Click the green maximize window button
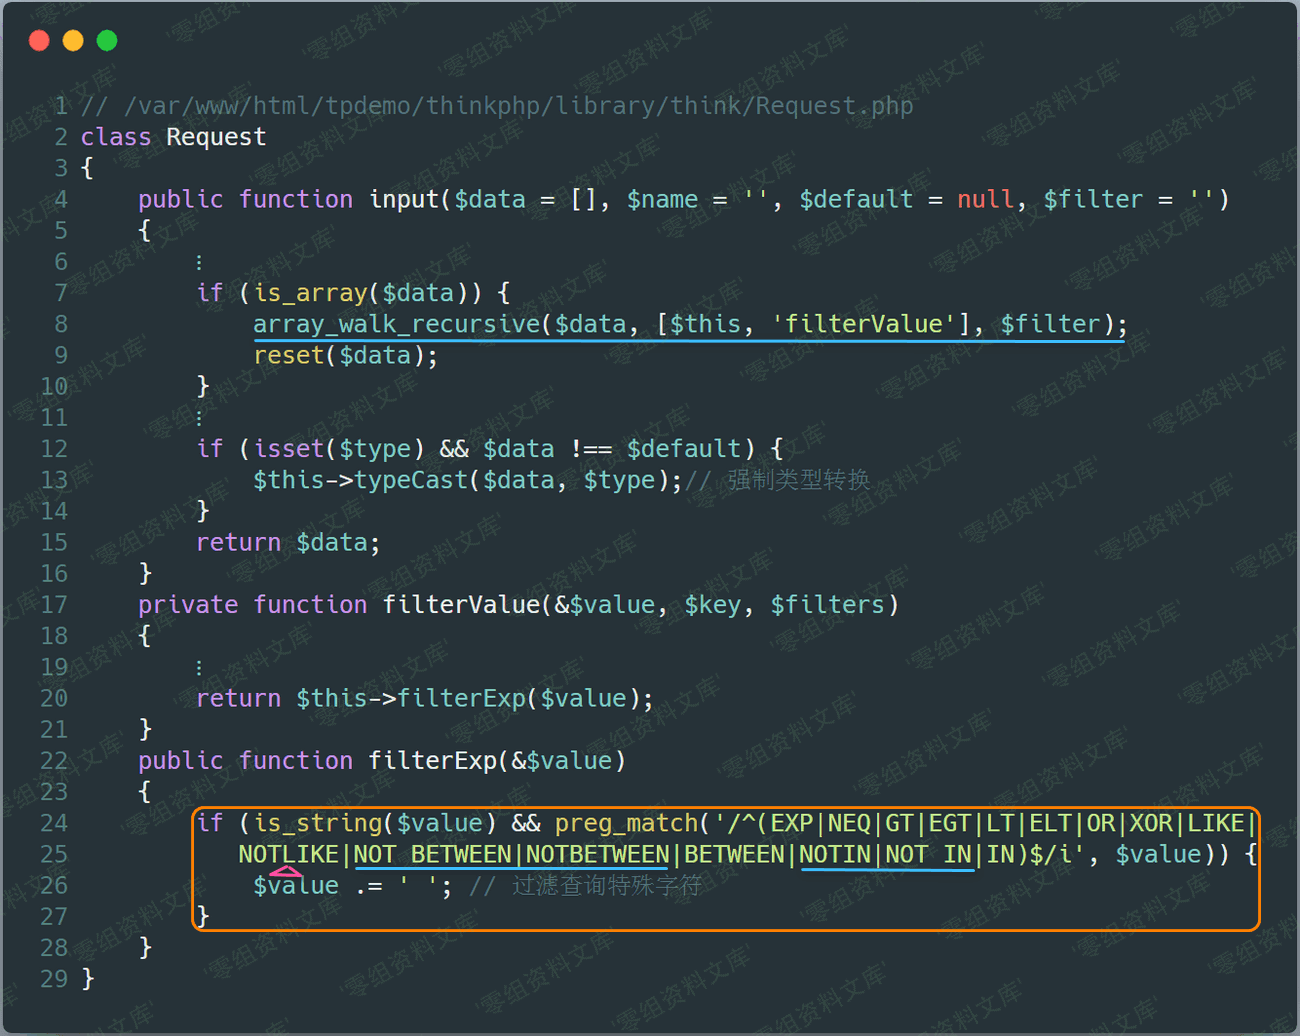Image resolution: width=1300 pixels, height=1036 pixels. point(107,40)
